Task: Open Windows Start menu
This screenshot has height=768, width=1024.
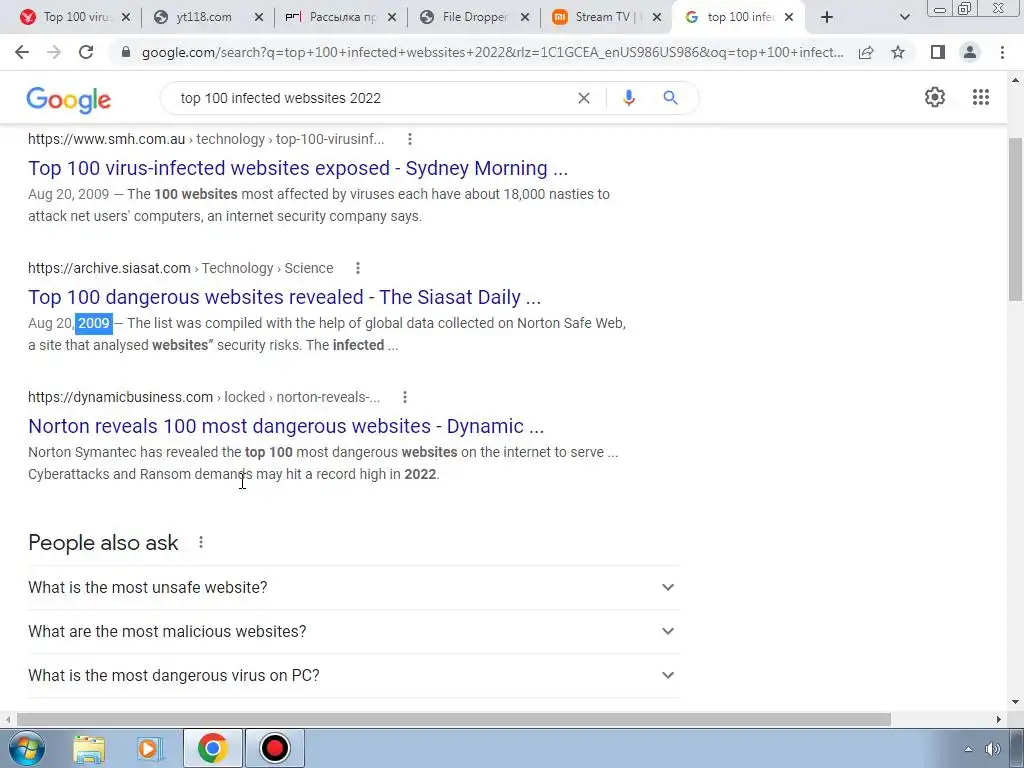Action: coord(26,748)
